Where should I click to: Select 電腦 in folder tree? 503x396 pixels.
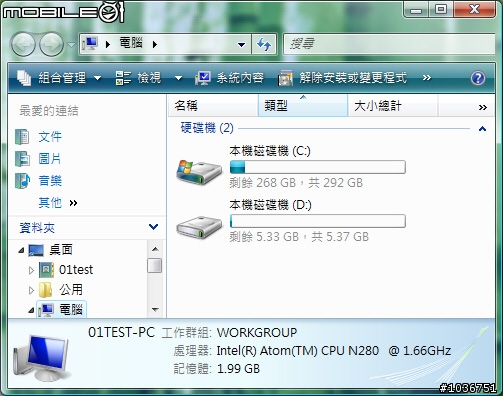point(71,310)
